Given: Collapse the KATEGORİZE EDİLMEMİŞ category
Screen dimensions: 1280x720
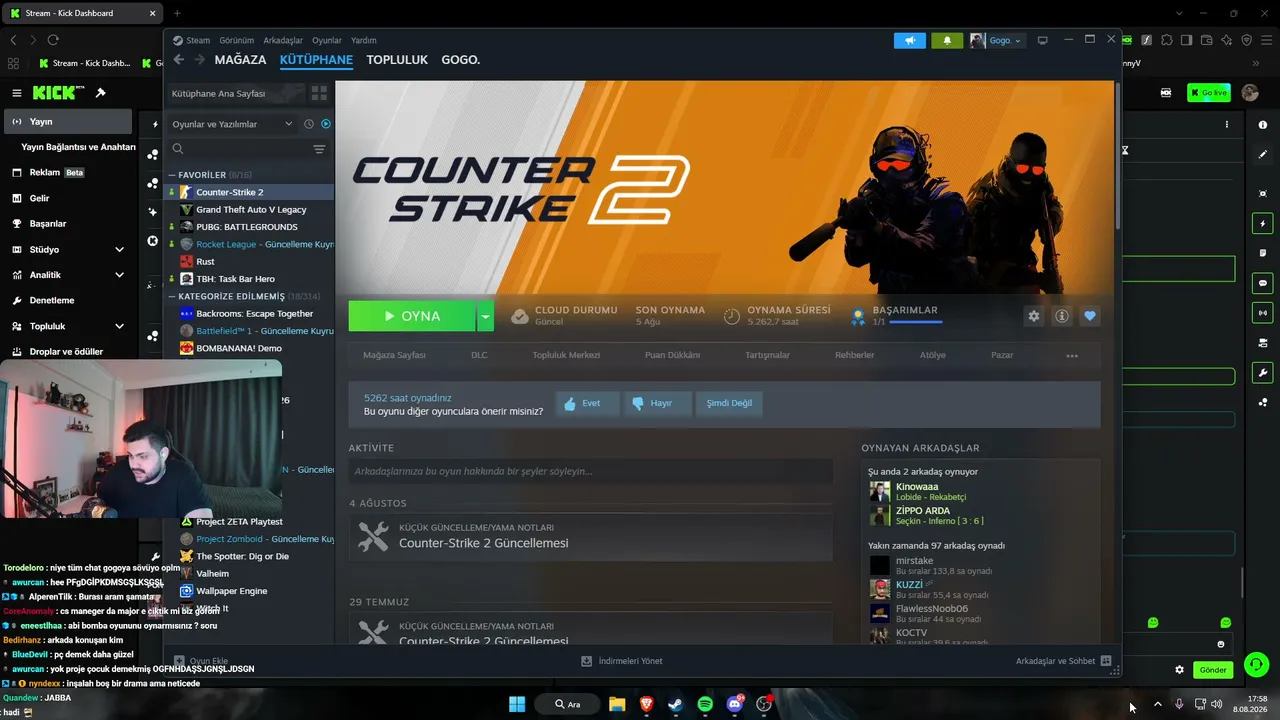Looking at the screenshot, I should coord(172,297).
